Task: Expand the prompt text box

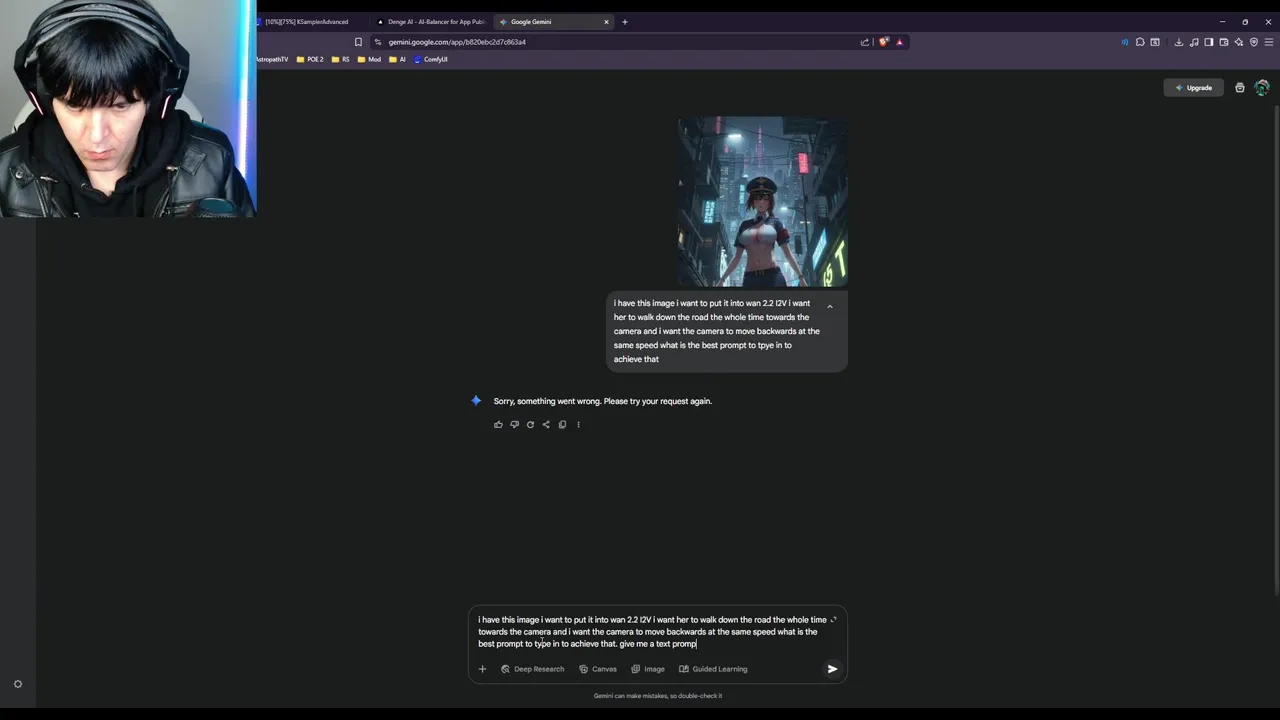Action: tap(833, 620)
